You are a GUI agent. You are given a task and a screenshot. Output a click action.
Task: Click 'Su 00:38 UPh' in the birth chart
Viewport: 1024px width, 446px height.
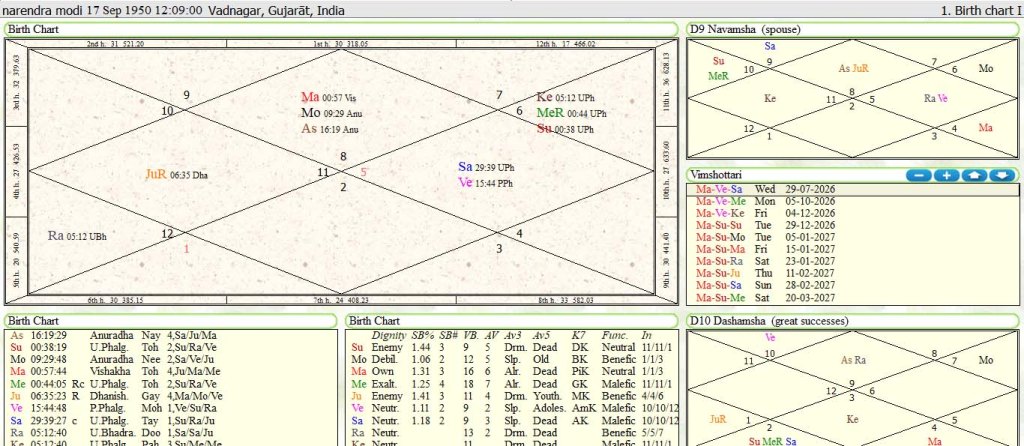[x=565, y=129]
